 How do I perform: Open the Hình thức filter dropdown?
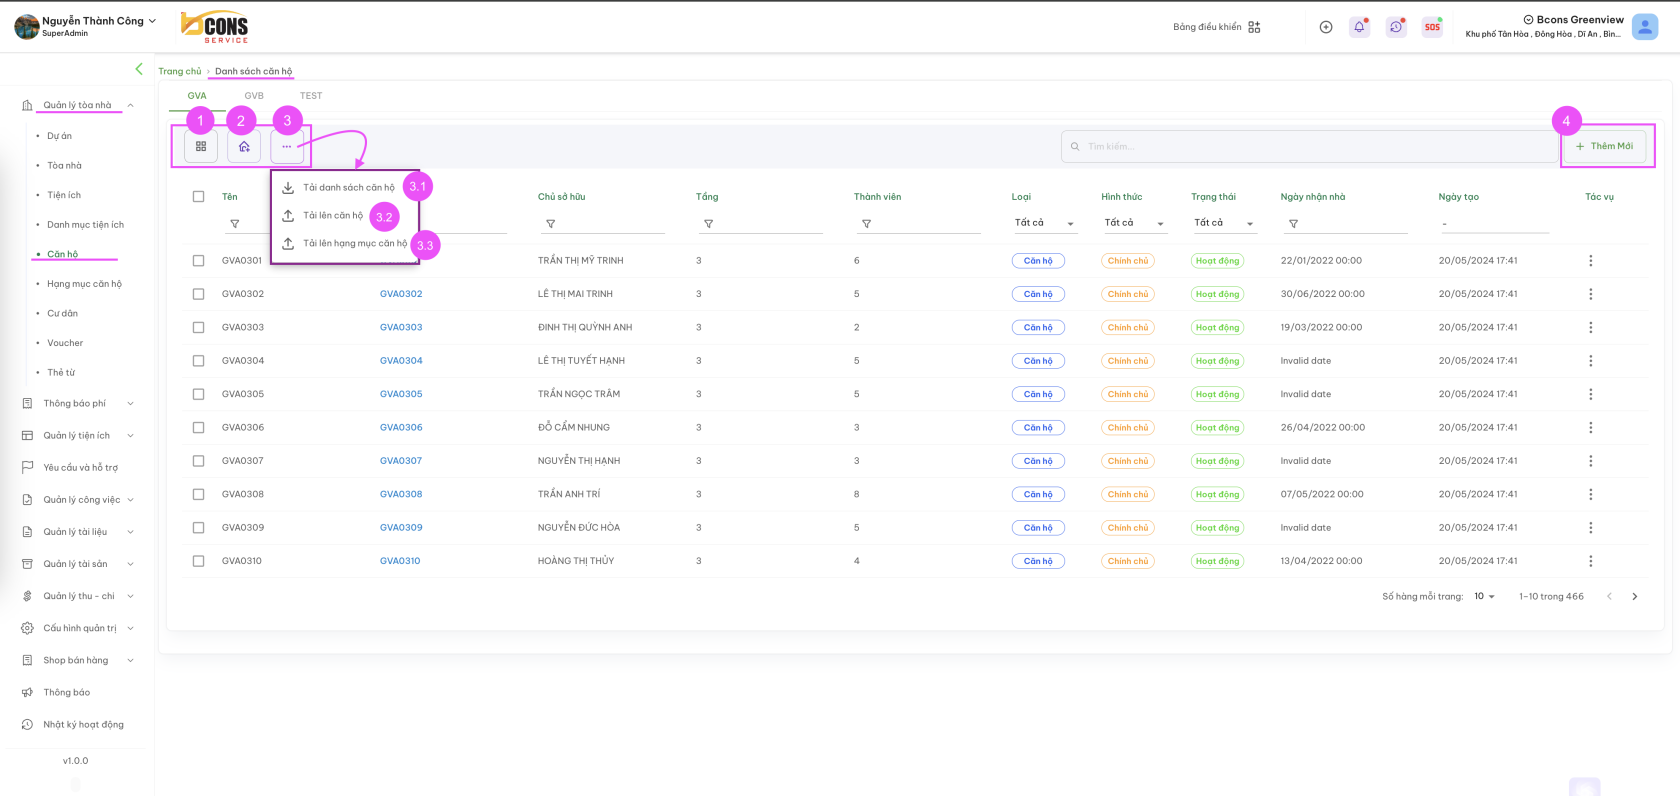pyautogui.click(x=1134, y=223)
